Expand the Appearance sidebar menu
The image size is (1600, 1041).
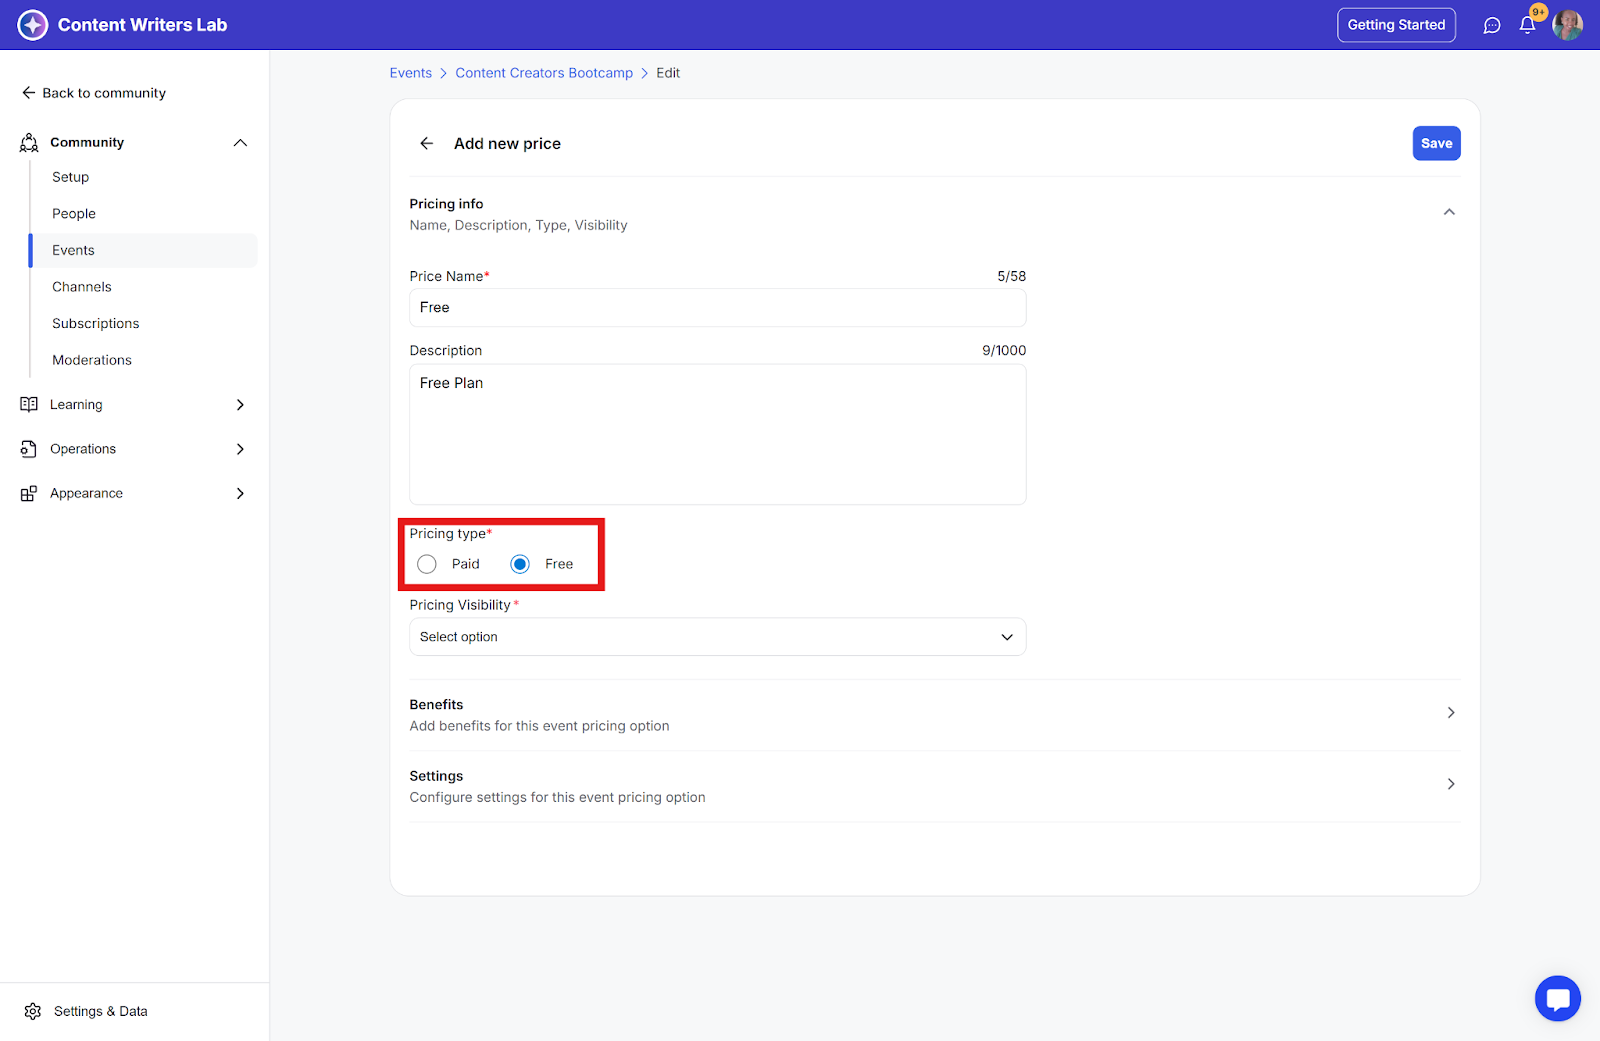pos(240,493)
